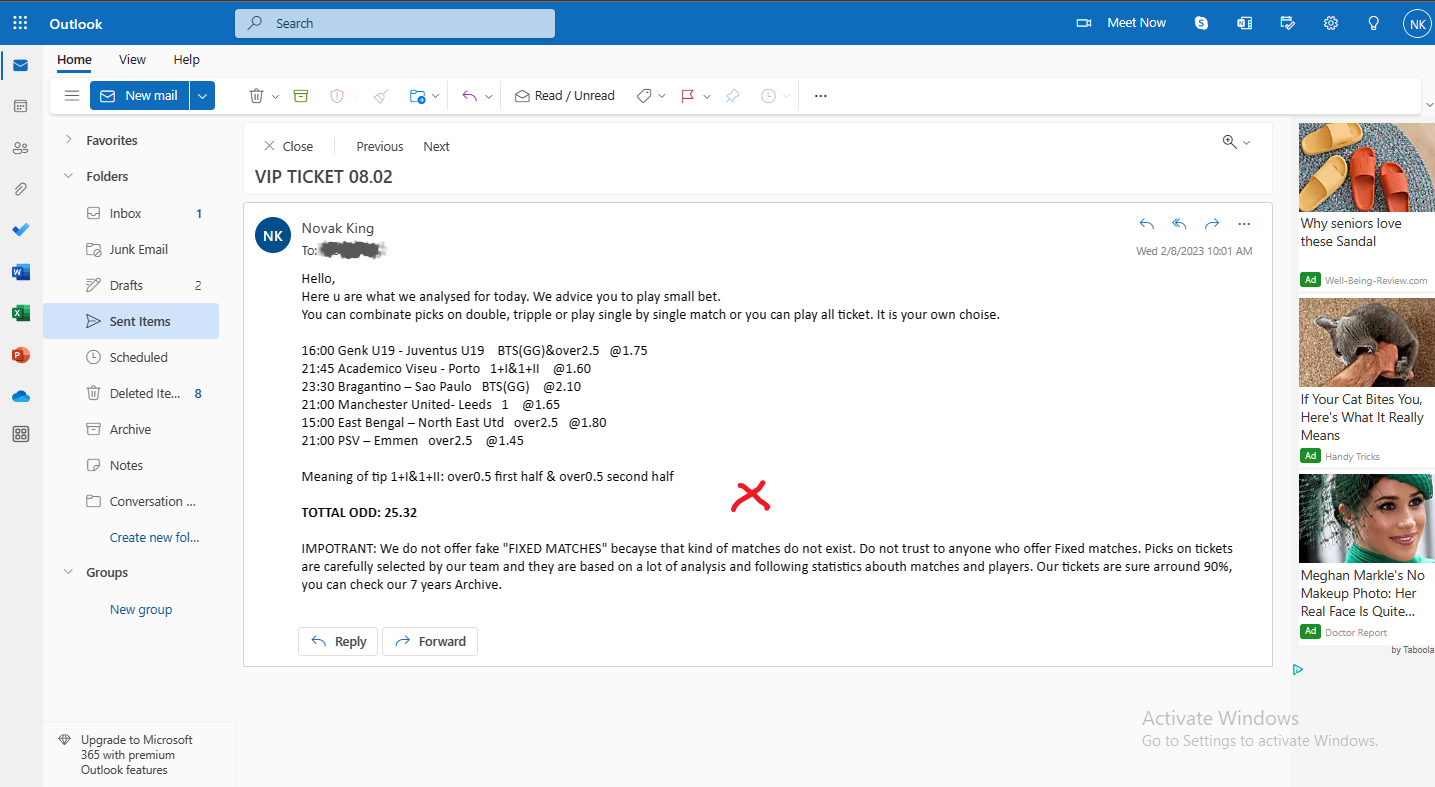1435x787 pixels.
Task: Expand ribbon with chevron at toolbar end
Action: tap(1429, 104)
